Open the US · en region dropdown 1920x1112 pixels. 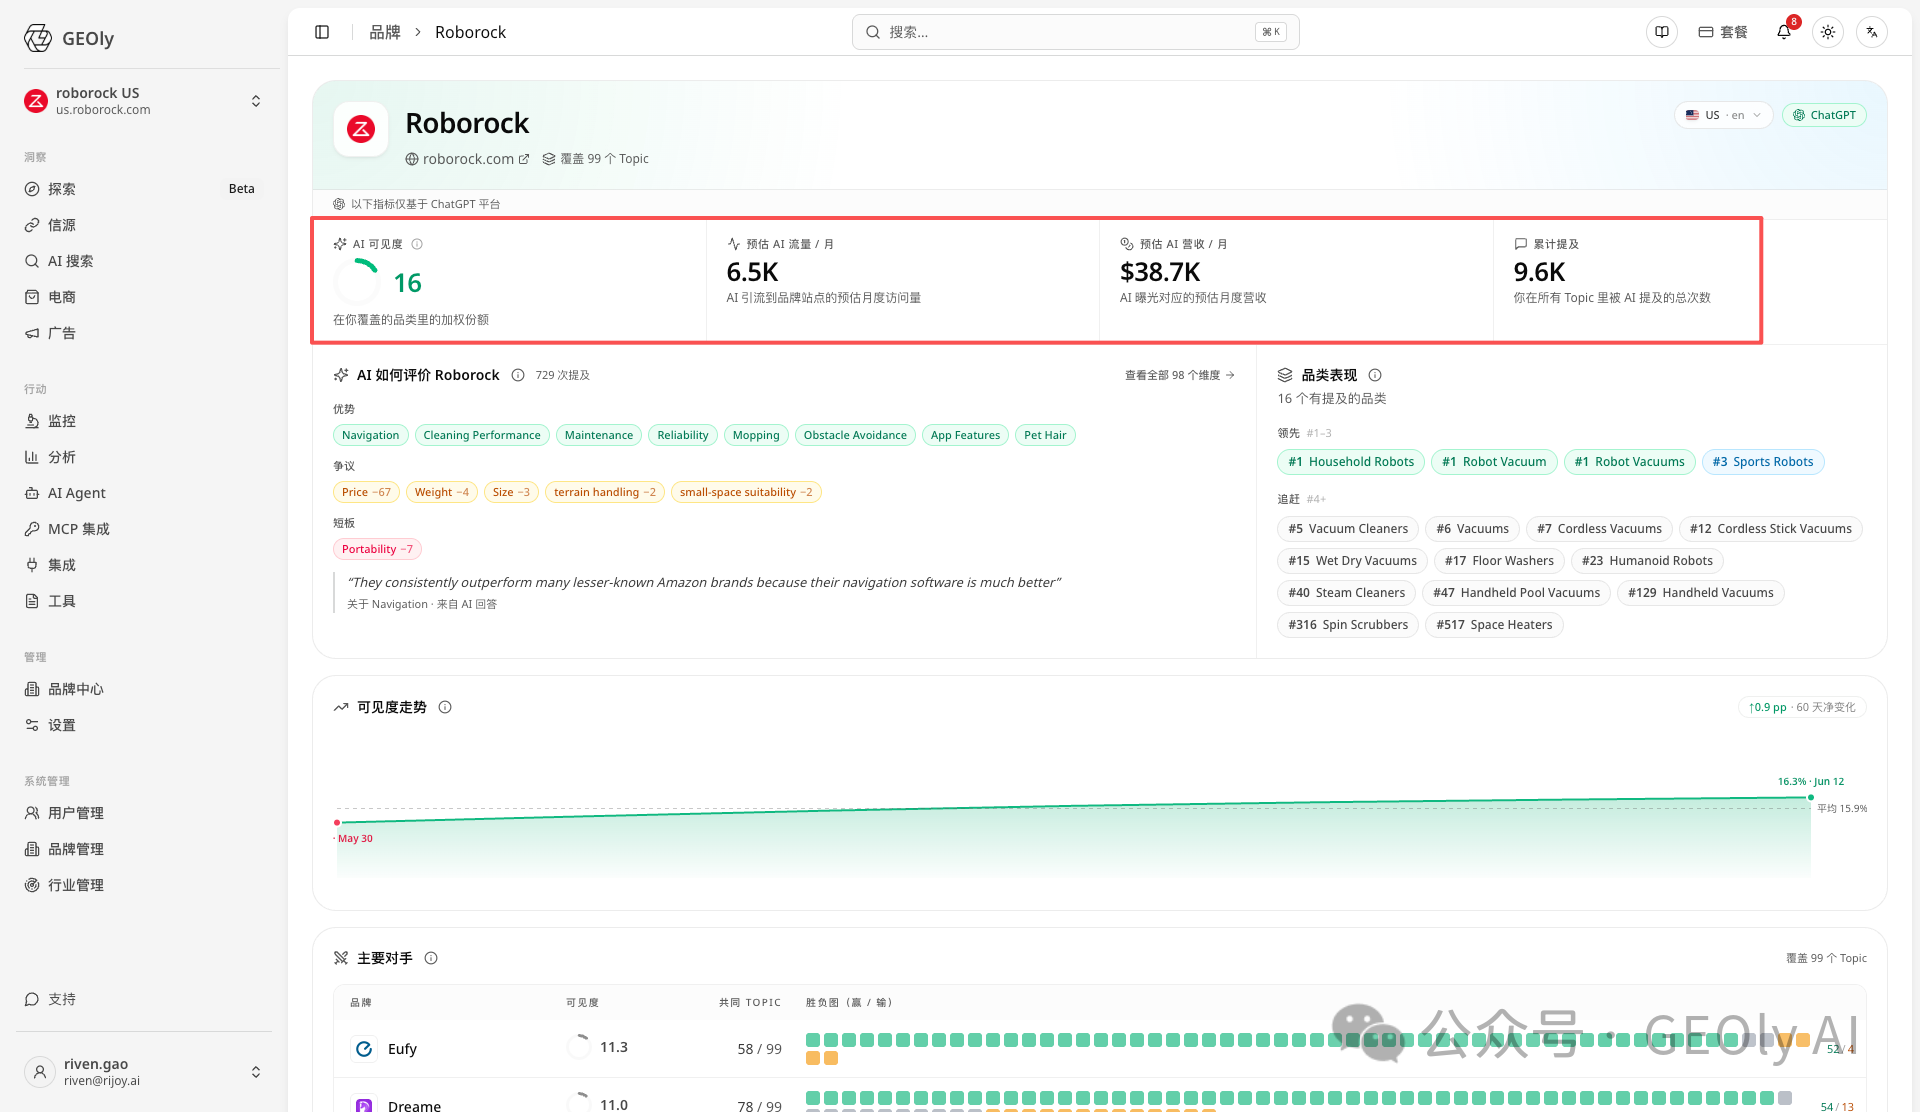click(1723, 115)
